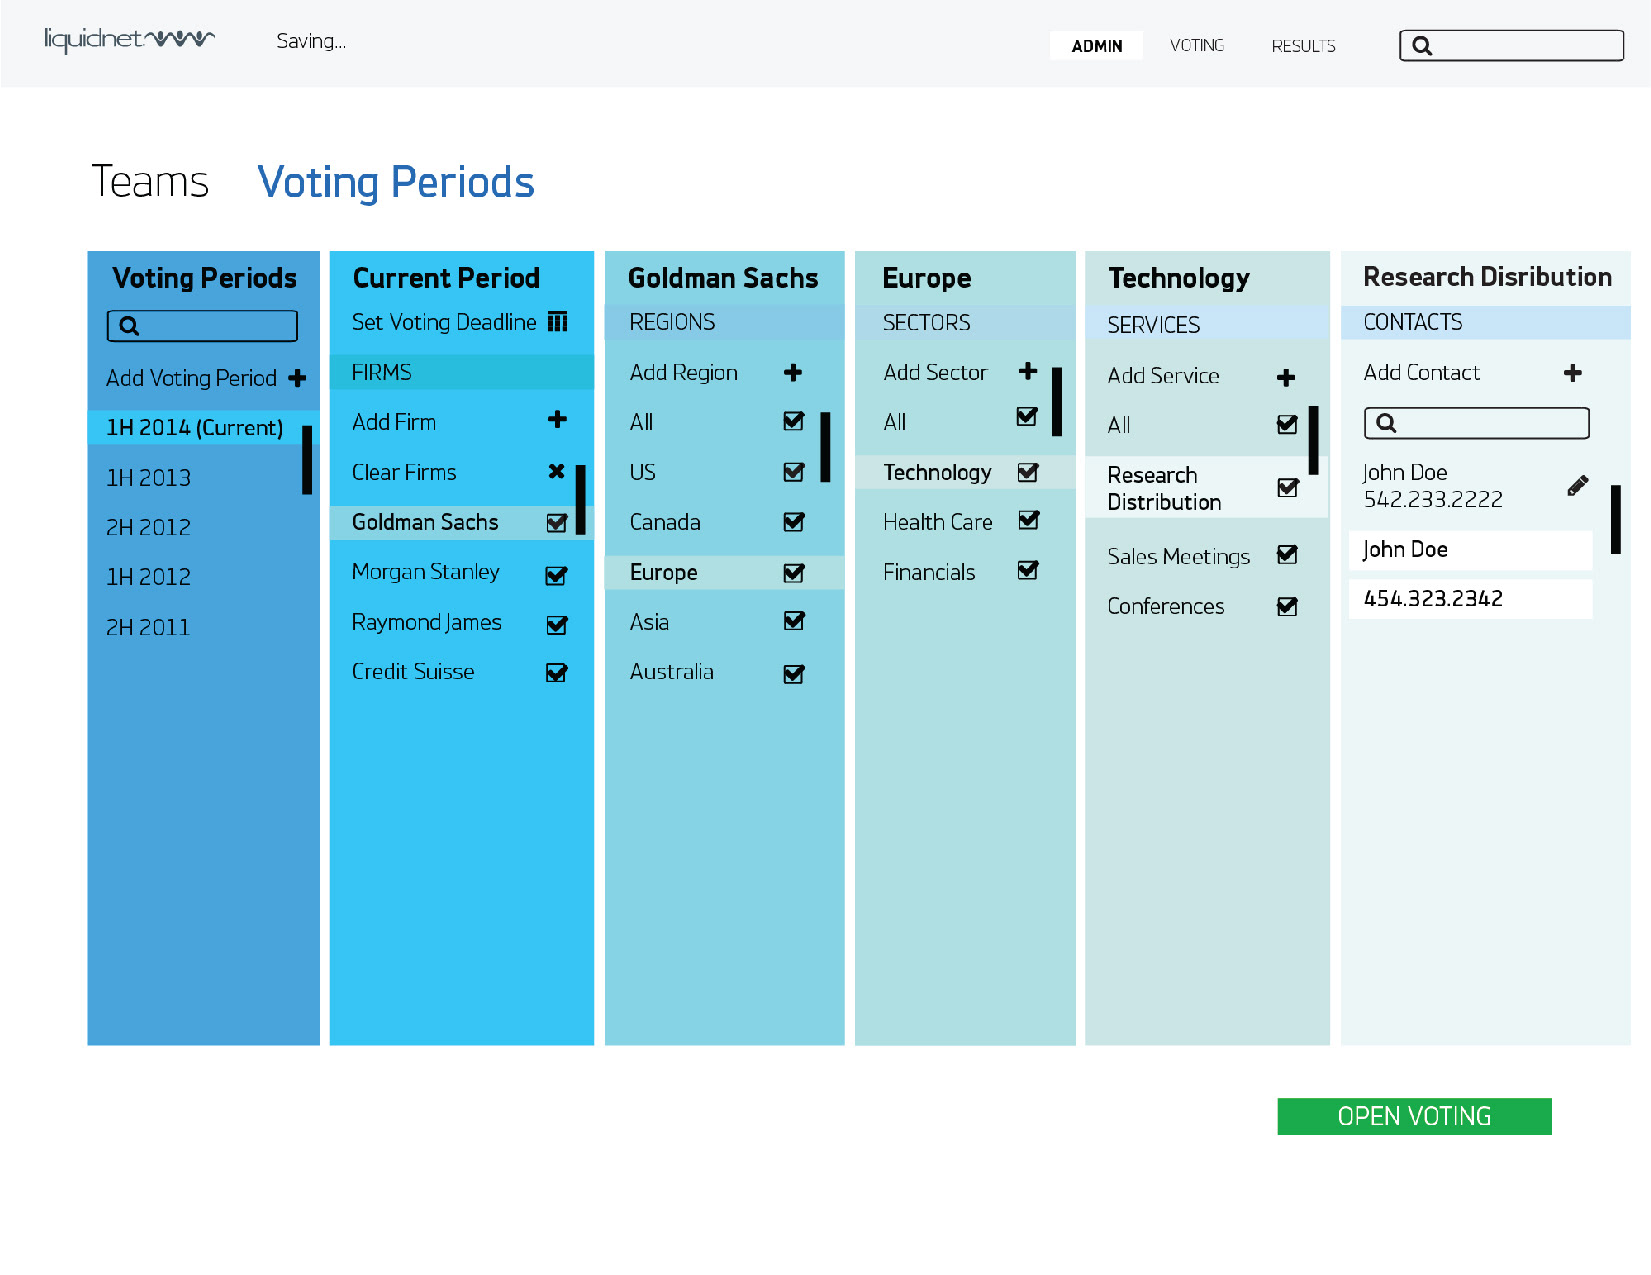The image size is (1651, 1275).
Task: Toggle the All regions checkbox
Action: pos(794,421)
